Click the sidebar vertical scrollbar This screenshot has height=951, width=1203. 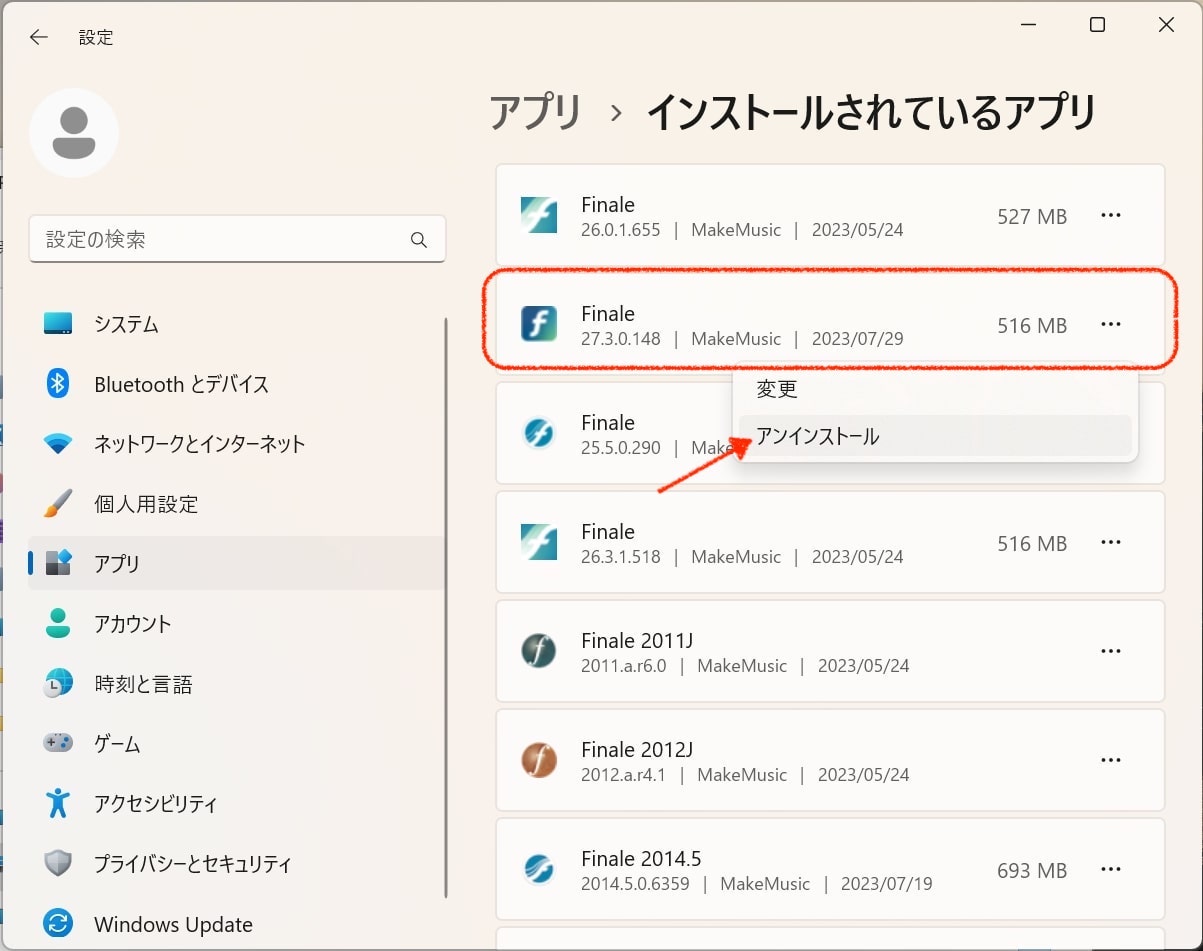[446, 608]
